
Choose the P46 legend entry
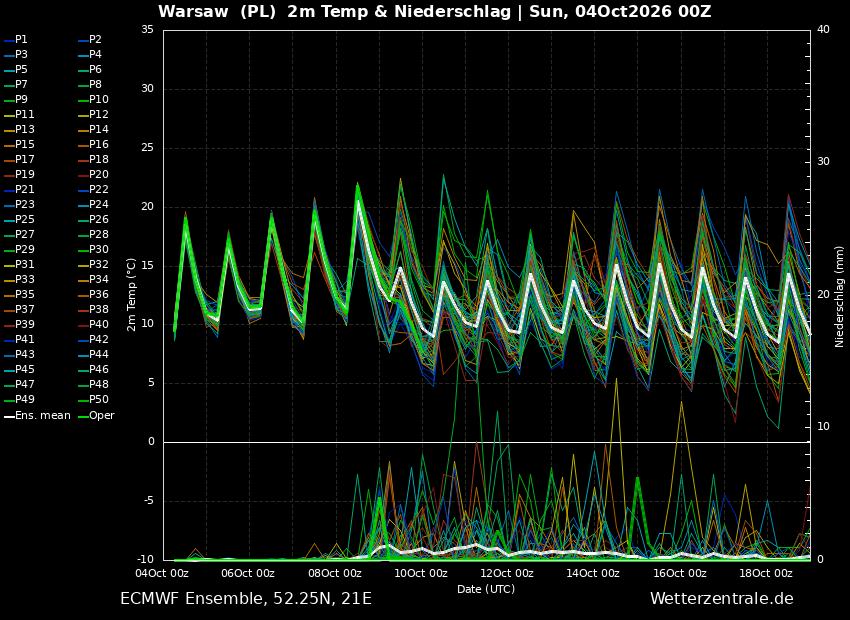point(93,369)
